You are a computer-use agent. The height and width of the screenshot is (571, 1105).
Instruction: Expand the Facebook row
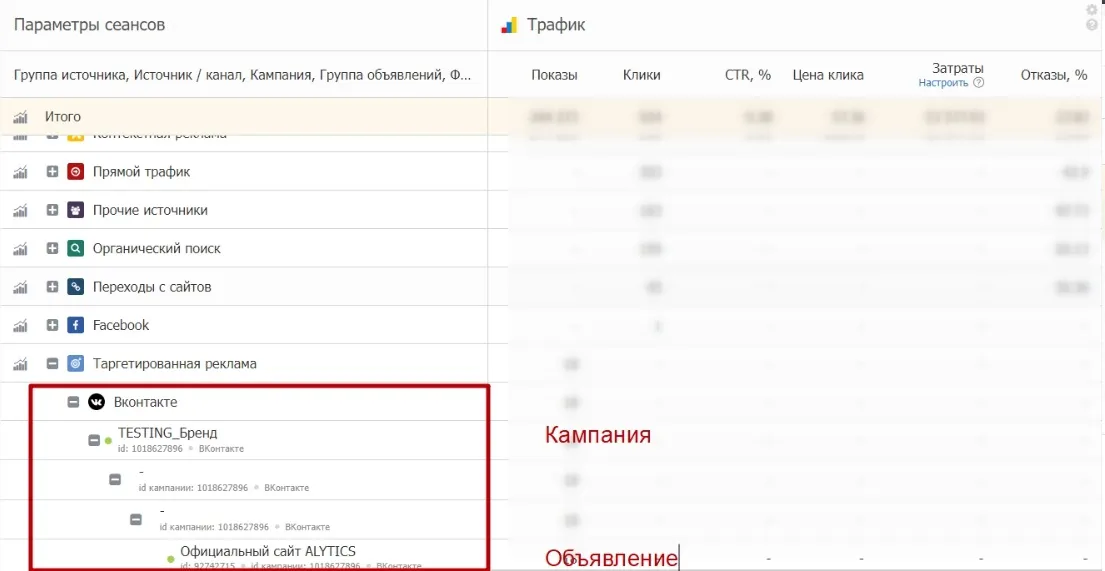pyautogui.click(x=52, y=325)
